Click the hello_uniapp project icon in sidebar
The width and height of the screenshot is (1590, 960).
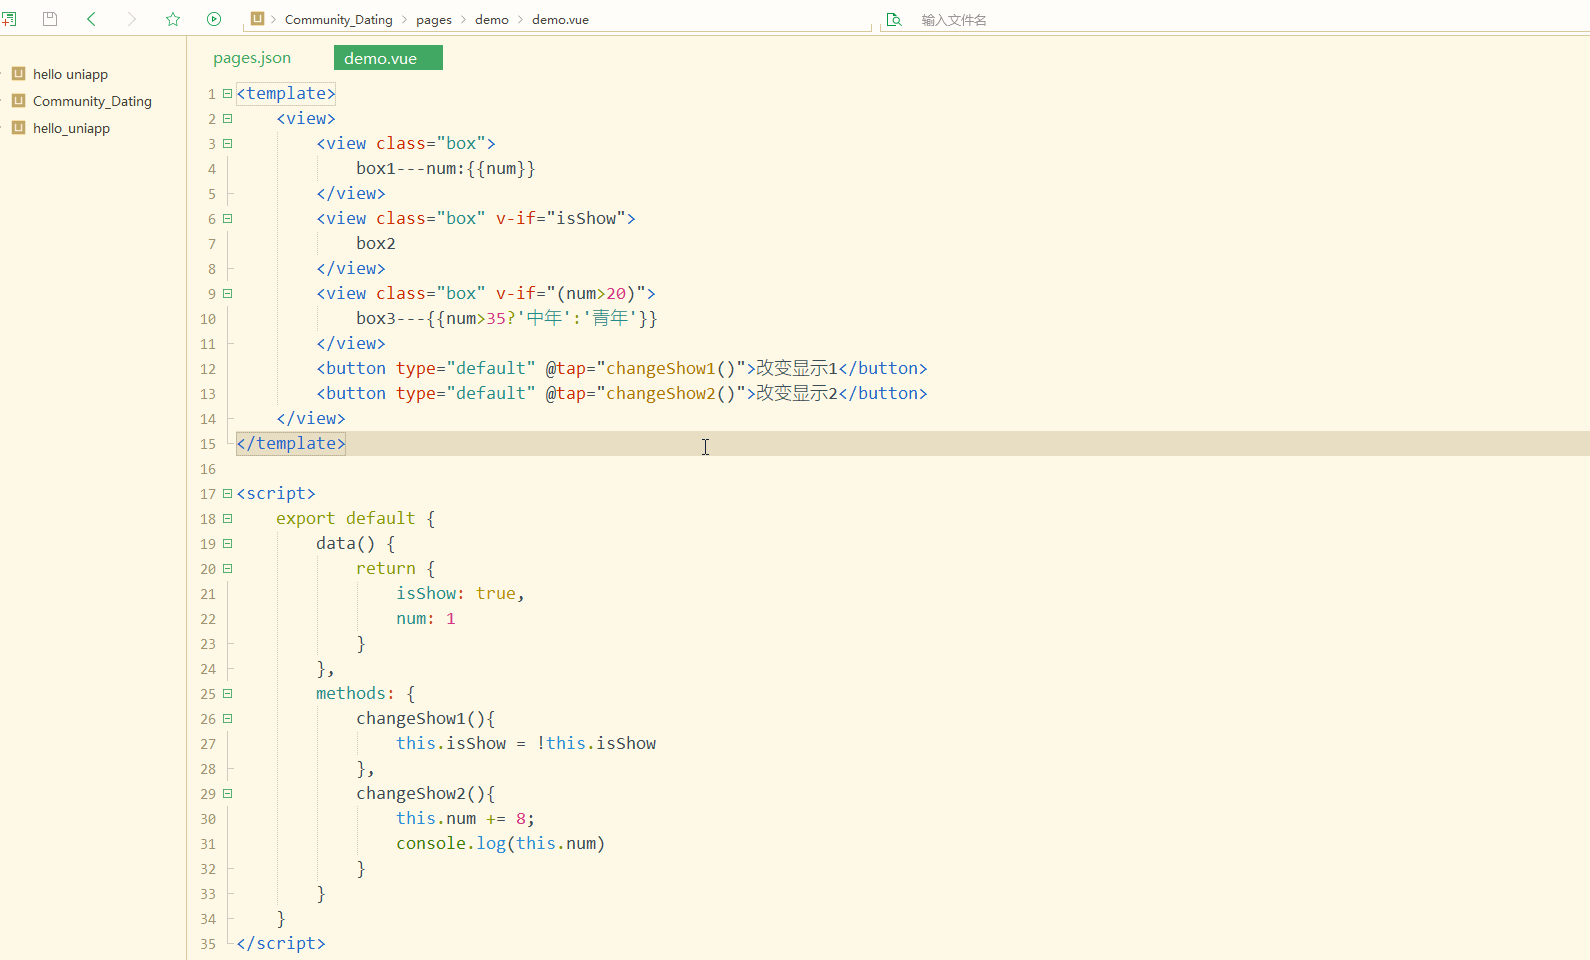coord(18,127)
